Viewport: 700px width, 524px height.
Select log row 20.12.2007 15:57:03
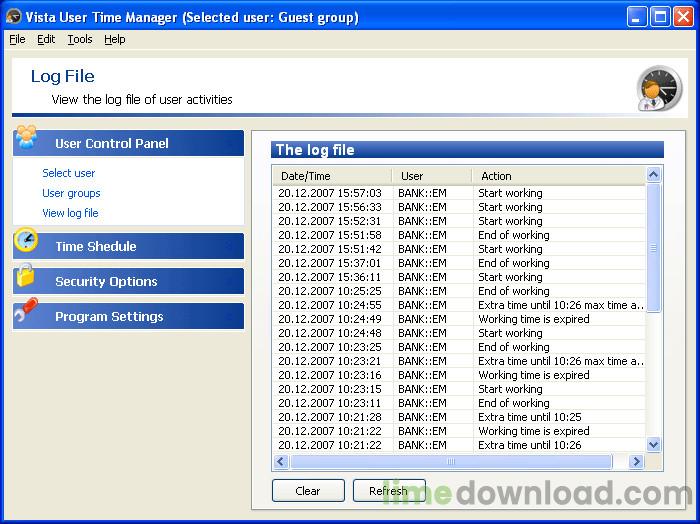[459, 193]
